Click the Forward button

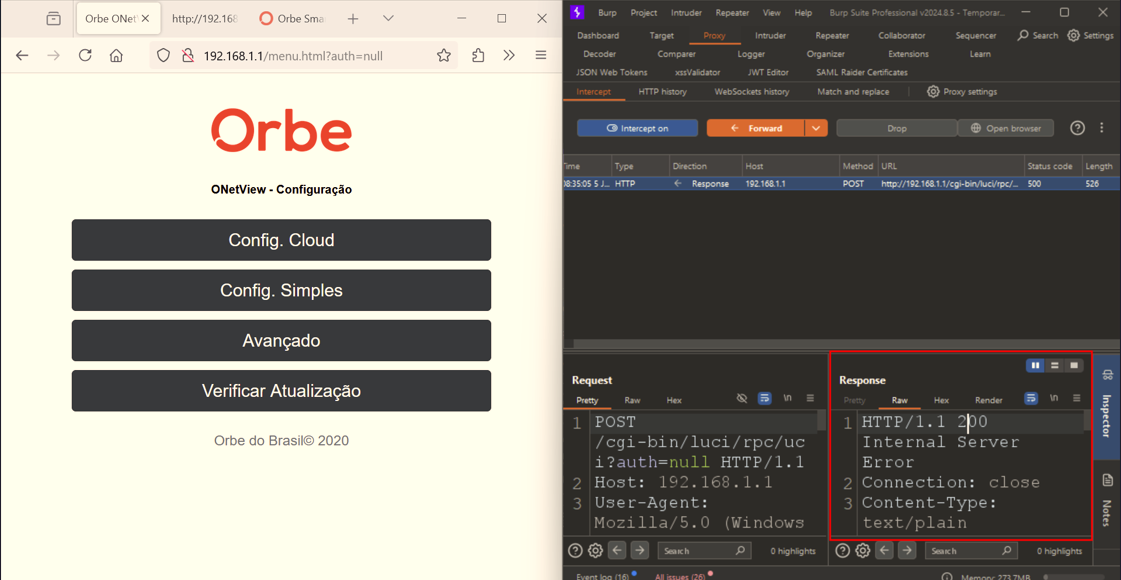tap(755, 128)
